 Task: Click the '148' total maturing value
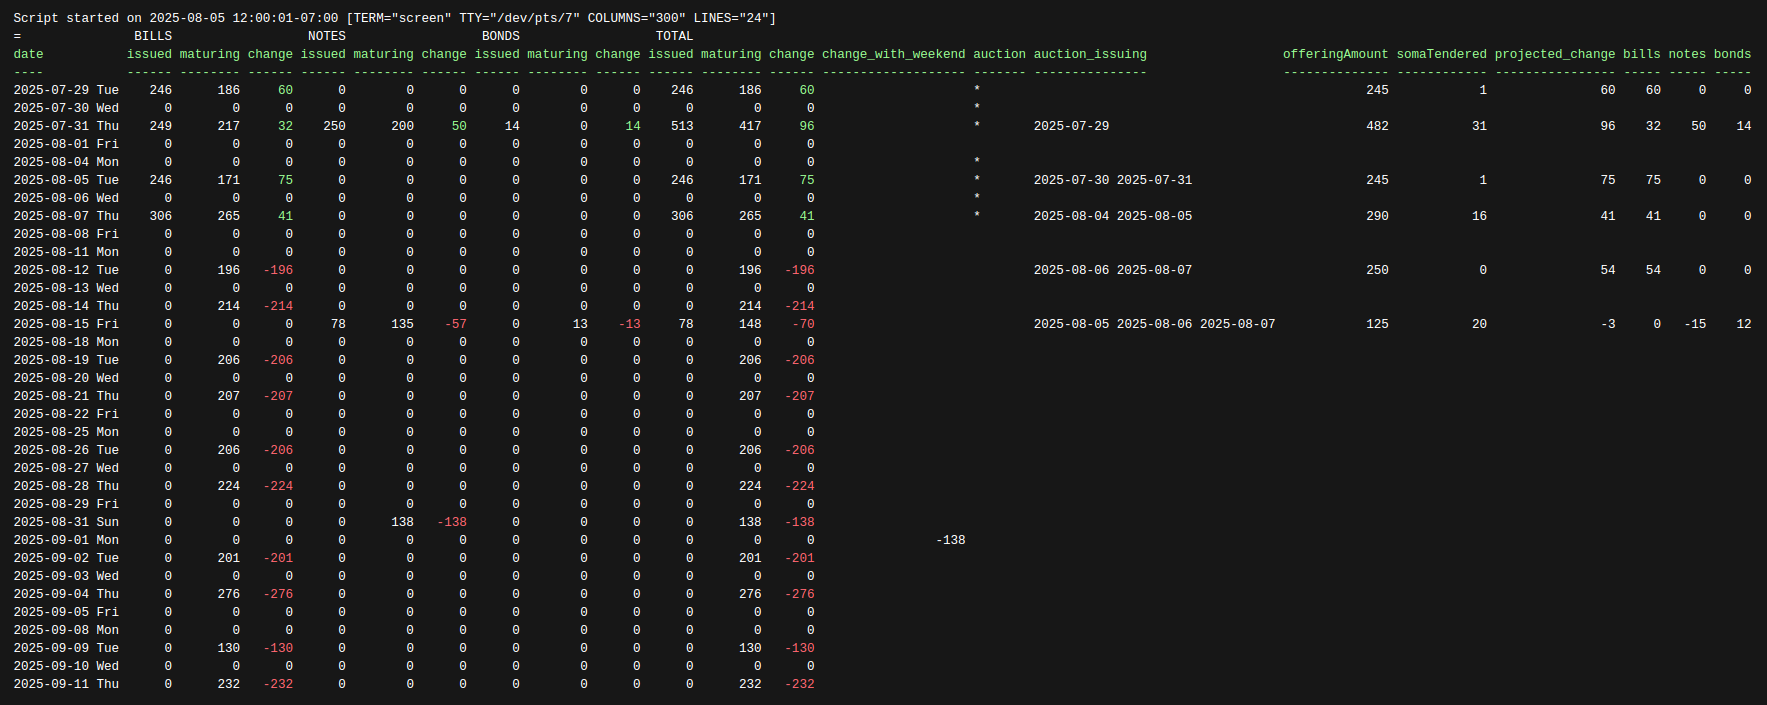[x=750, y=324]
